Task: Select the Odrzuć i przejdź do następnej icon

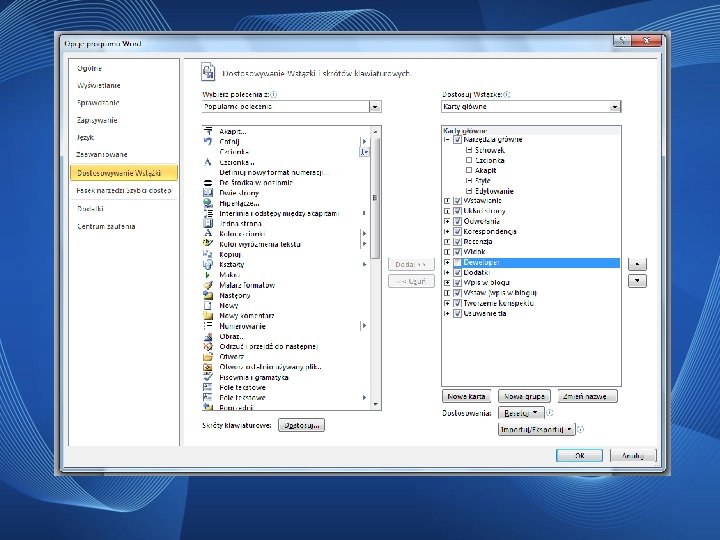Action: 208,346
